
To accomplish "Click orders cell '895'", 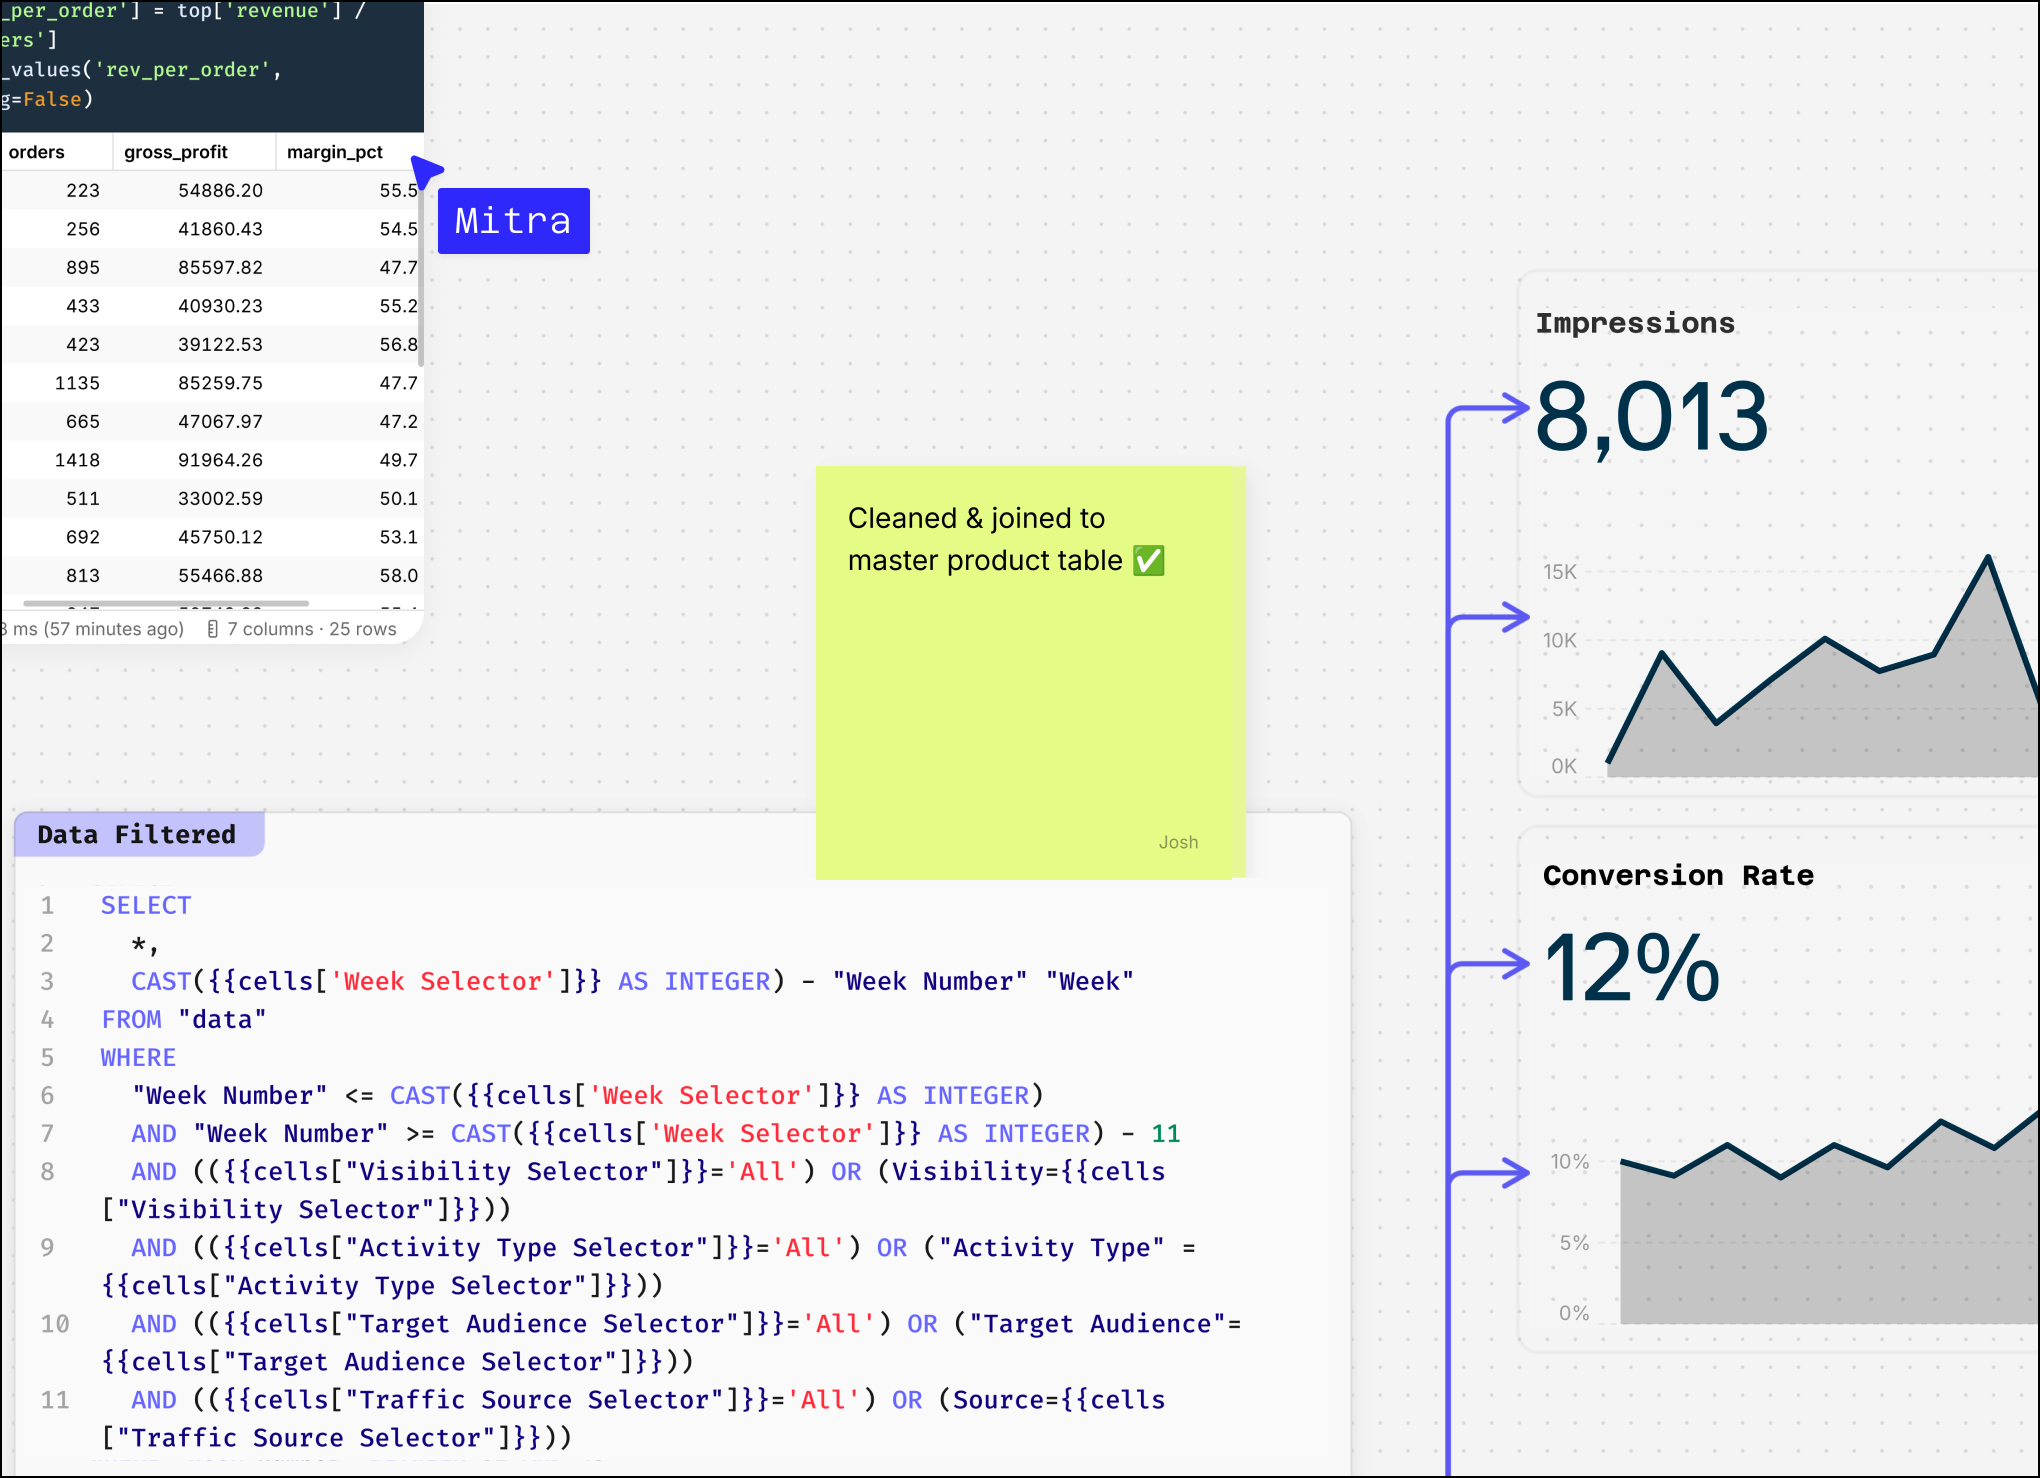I will point(83,267).
